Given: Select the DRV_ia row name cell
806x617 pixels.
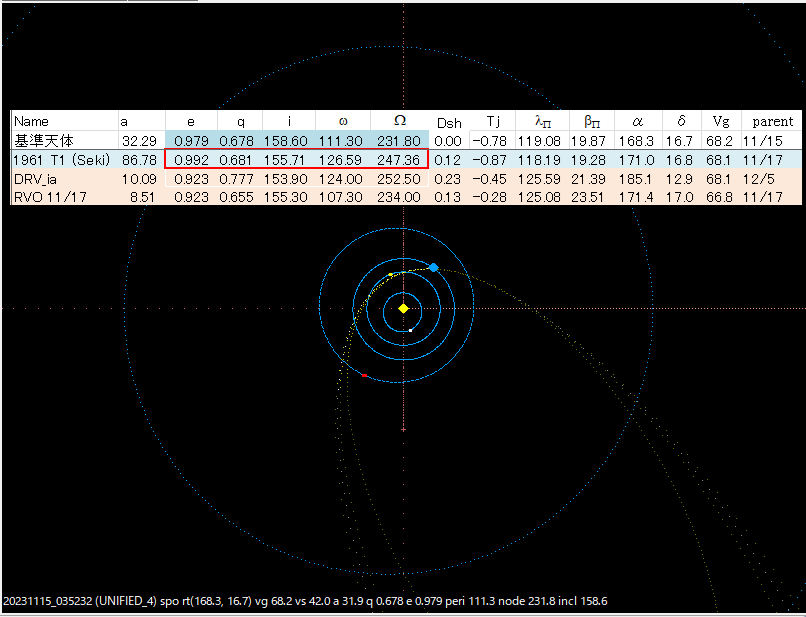Looking at the screenshot, I should (35, 178).
